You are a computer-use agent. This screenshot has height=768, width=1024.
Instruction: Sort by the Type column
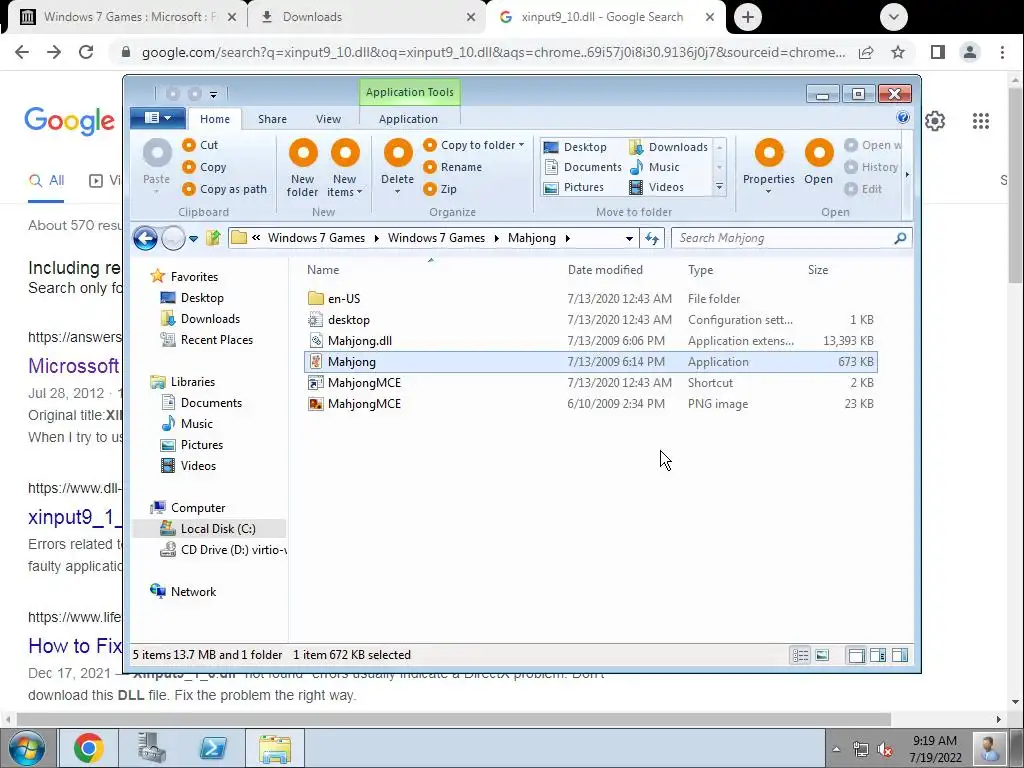pos(700,270)
